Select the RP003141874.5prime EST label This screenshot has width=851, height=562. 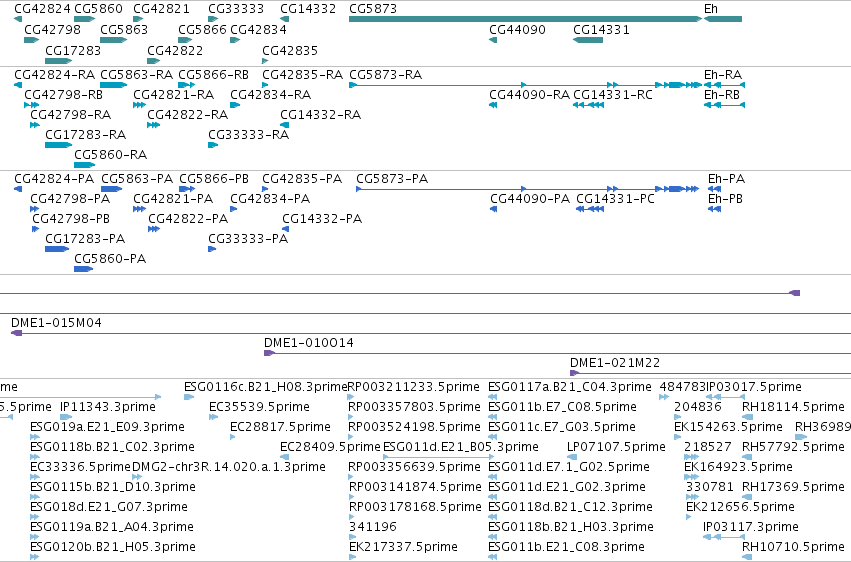click(415, 487)
